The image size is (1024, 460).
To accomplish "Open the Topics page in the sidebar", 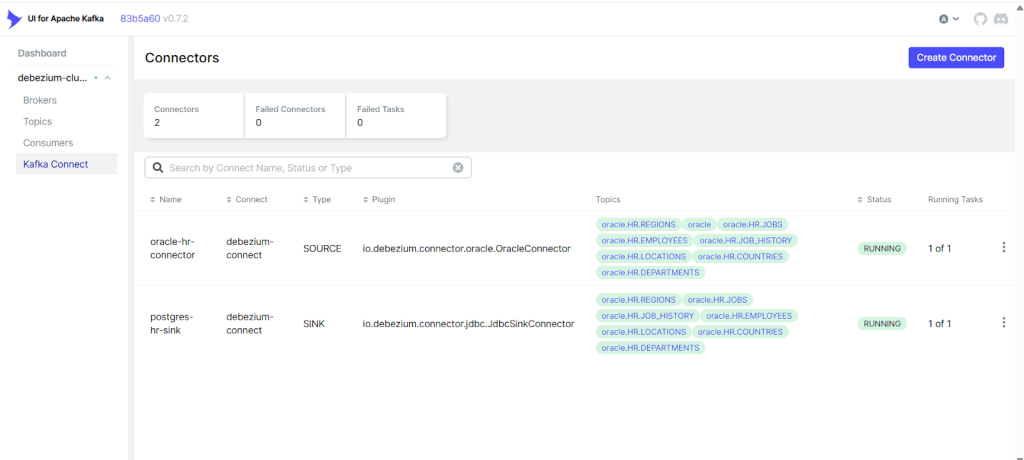I will tap(37, 121).
